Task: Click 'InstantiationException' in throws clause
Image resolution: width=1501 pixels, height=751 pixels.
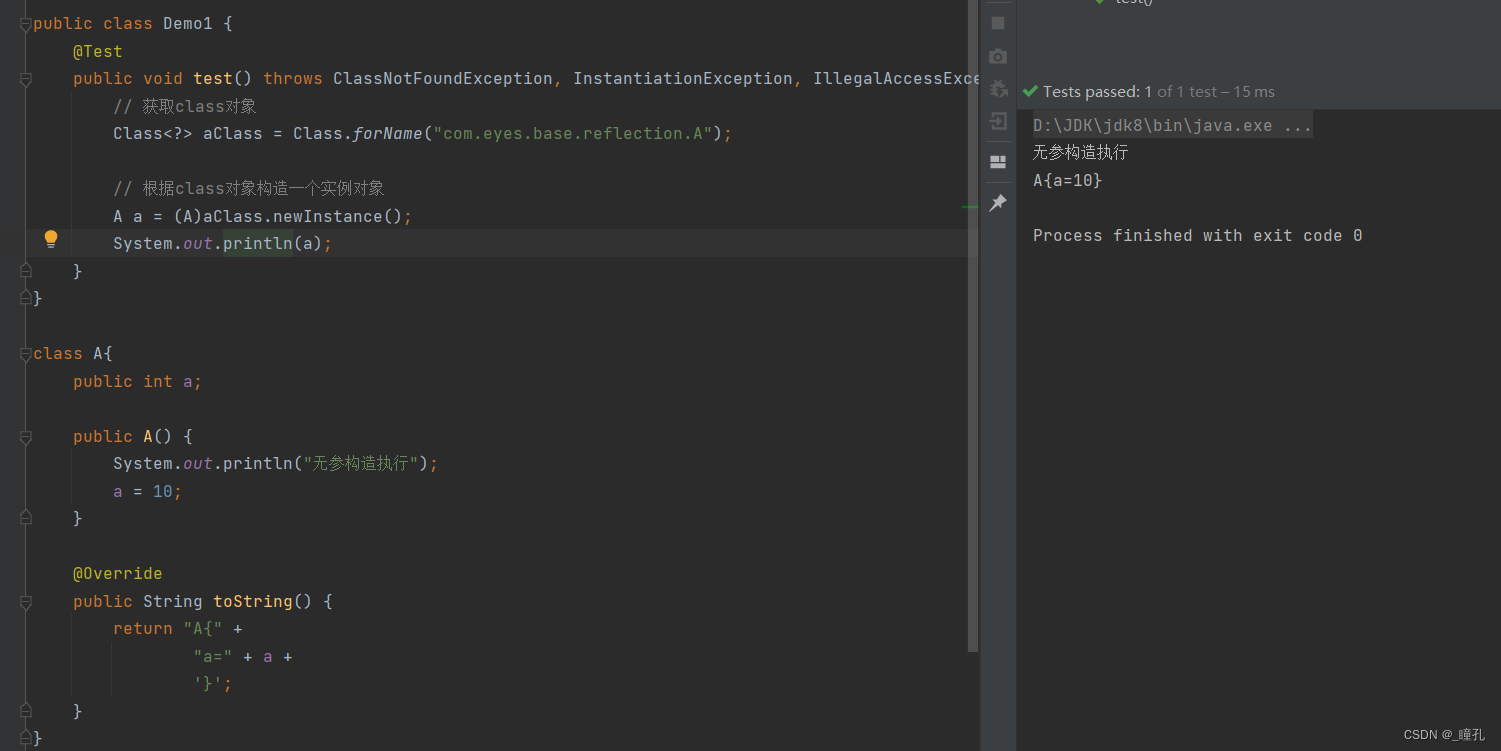Action: (x=682, y=79)
